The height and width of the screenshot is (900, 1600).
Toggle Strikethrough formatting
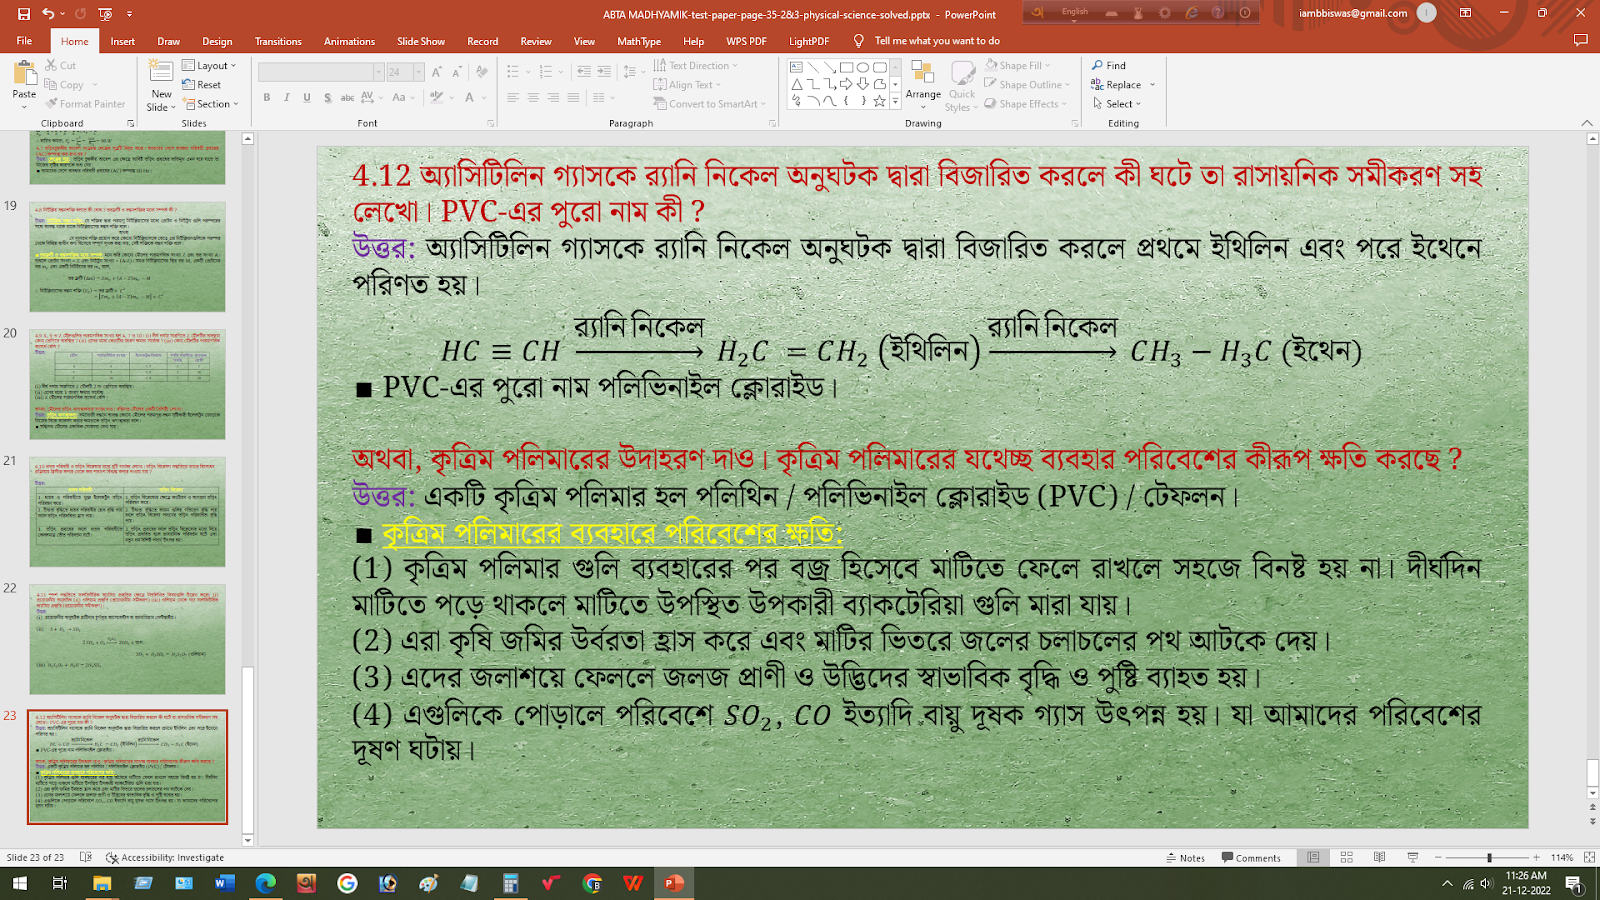347,98
